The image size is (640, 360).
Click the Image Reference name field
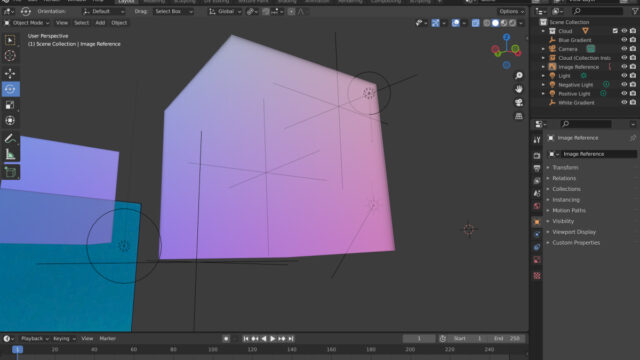[599, 154]
